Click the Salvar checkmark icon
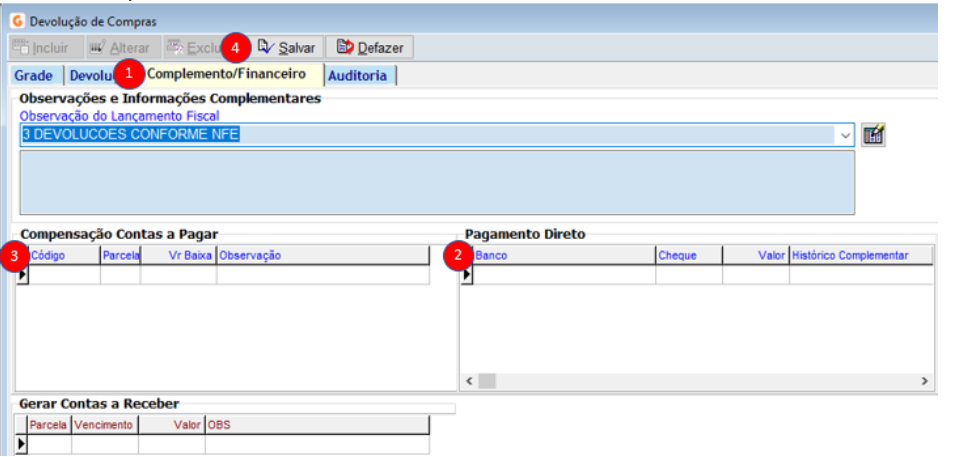The height and width of the screenshot is (457, 967). click(x=266, y=47)
